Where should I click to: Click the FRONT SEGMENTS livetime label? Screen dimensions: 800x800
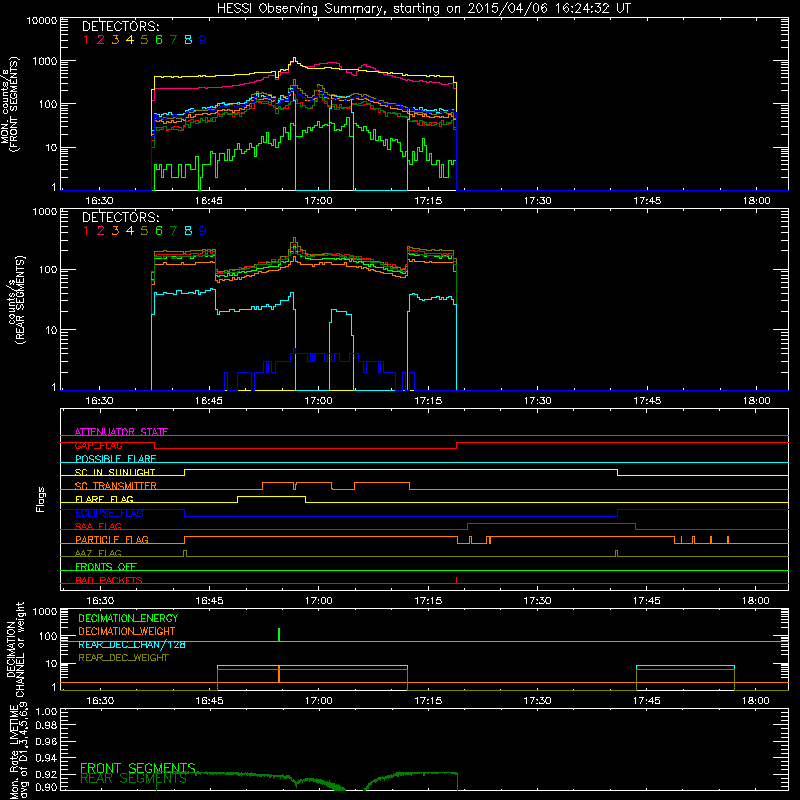click(138, 768)
